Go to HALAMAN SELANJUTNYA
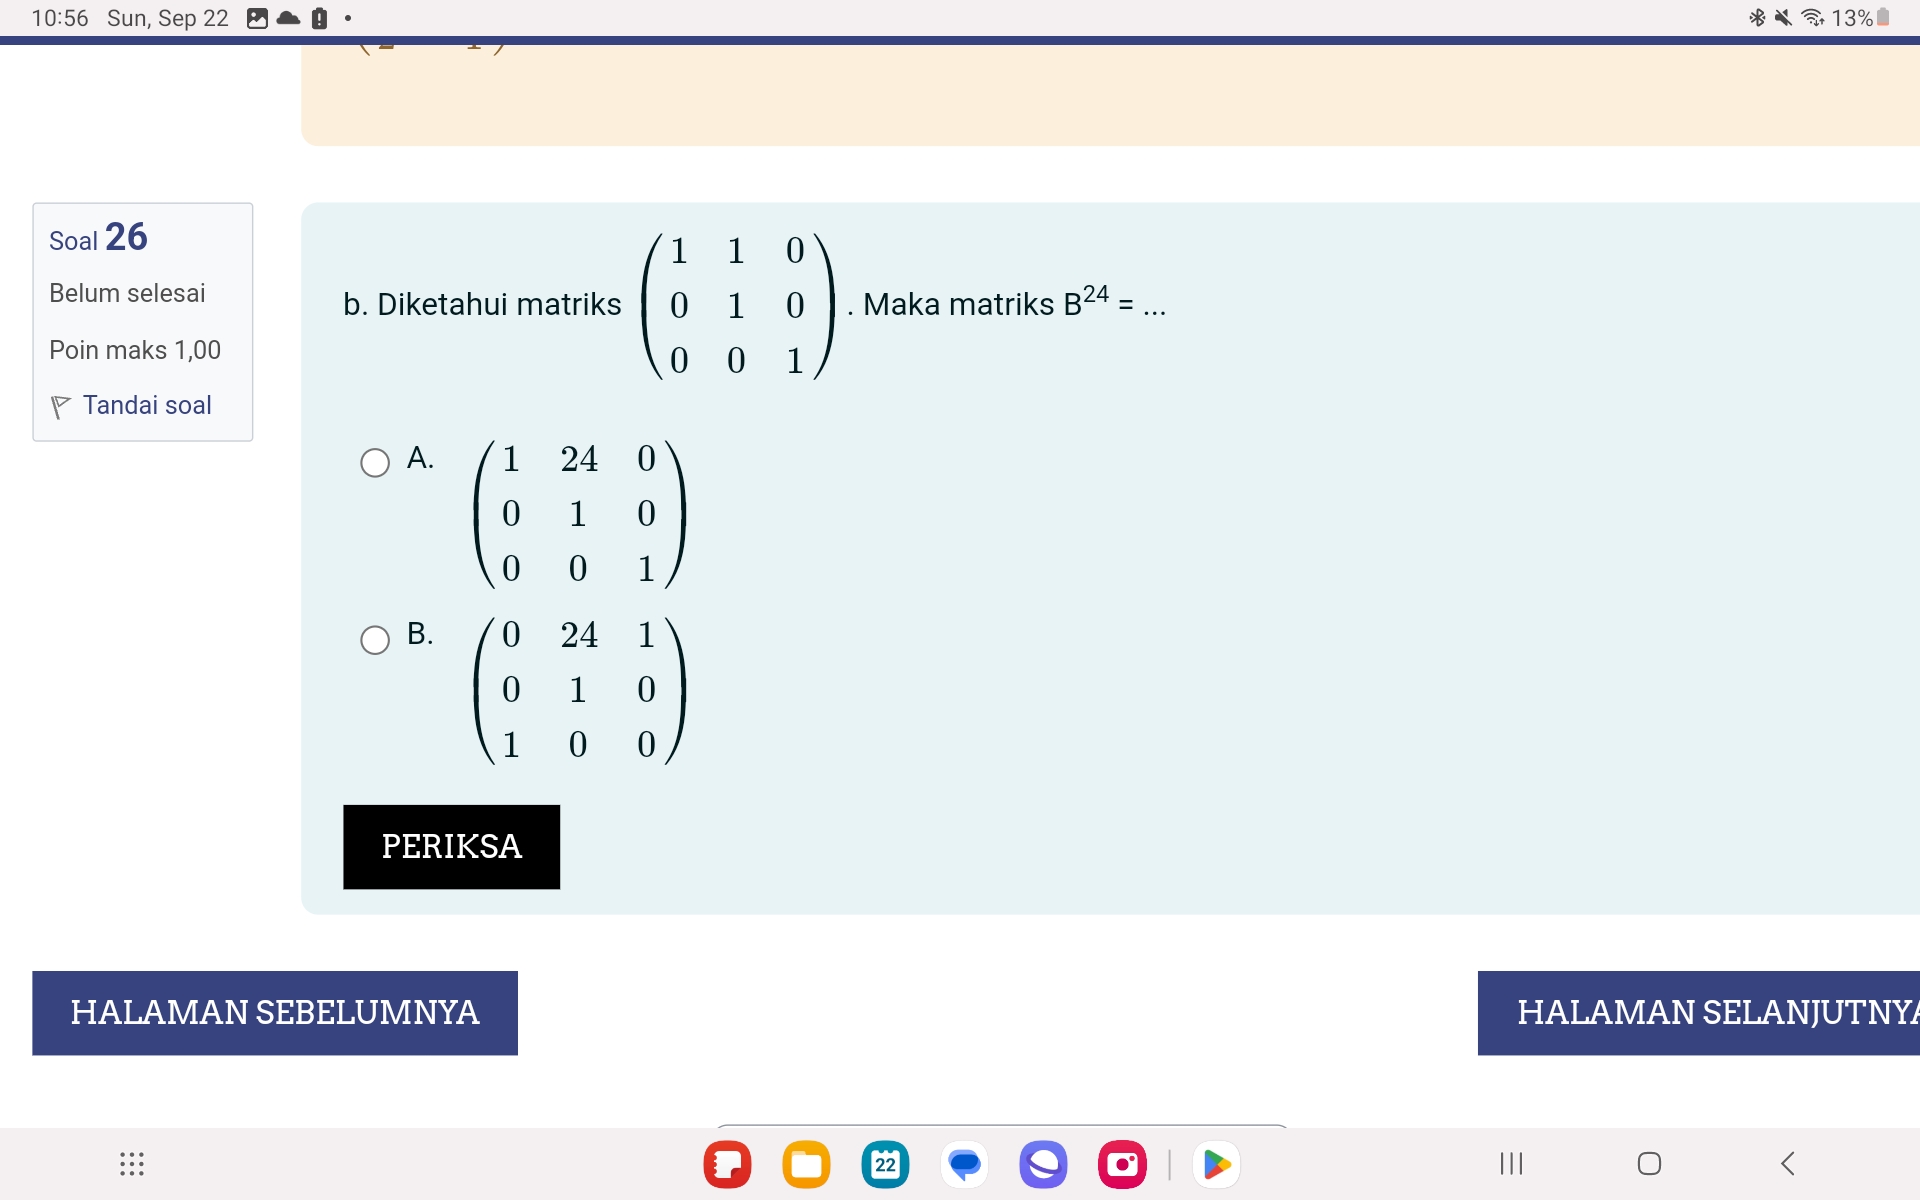This screenshot has height=1200, width=1920. 1699,1012
